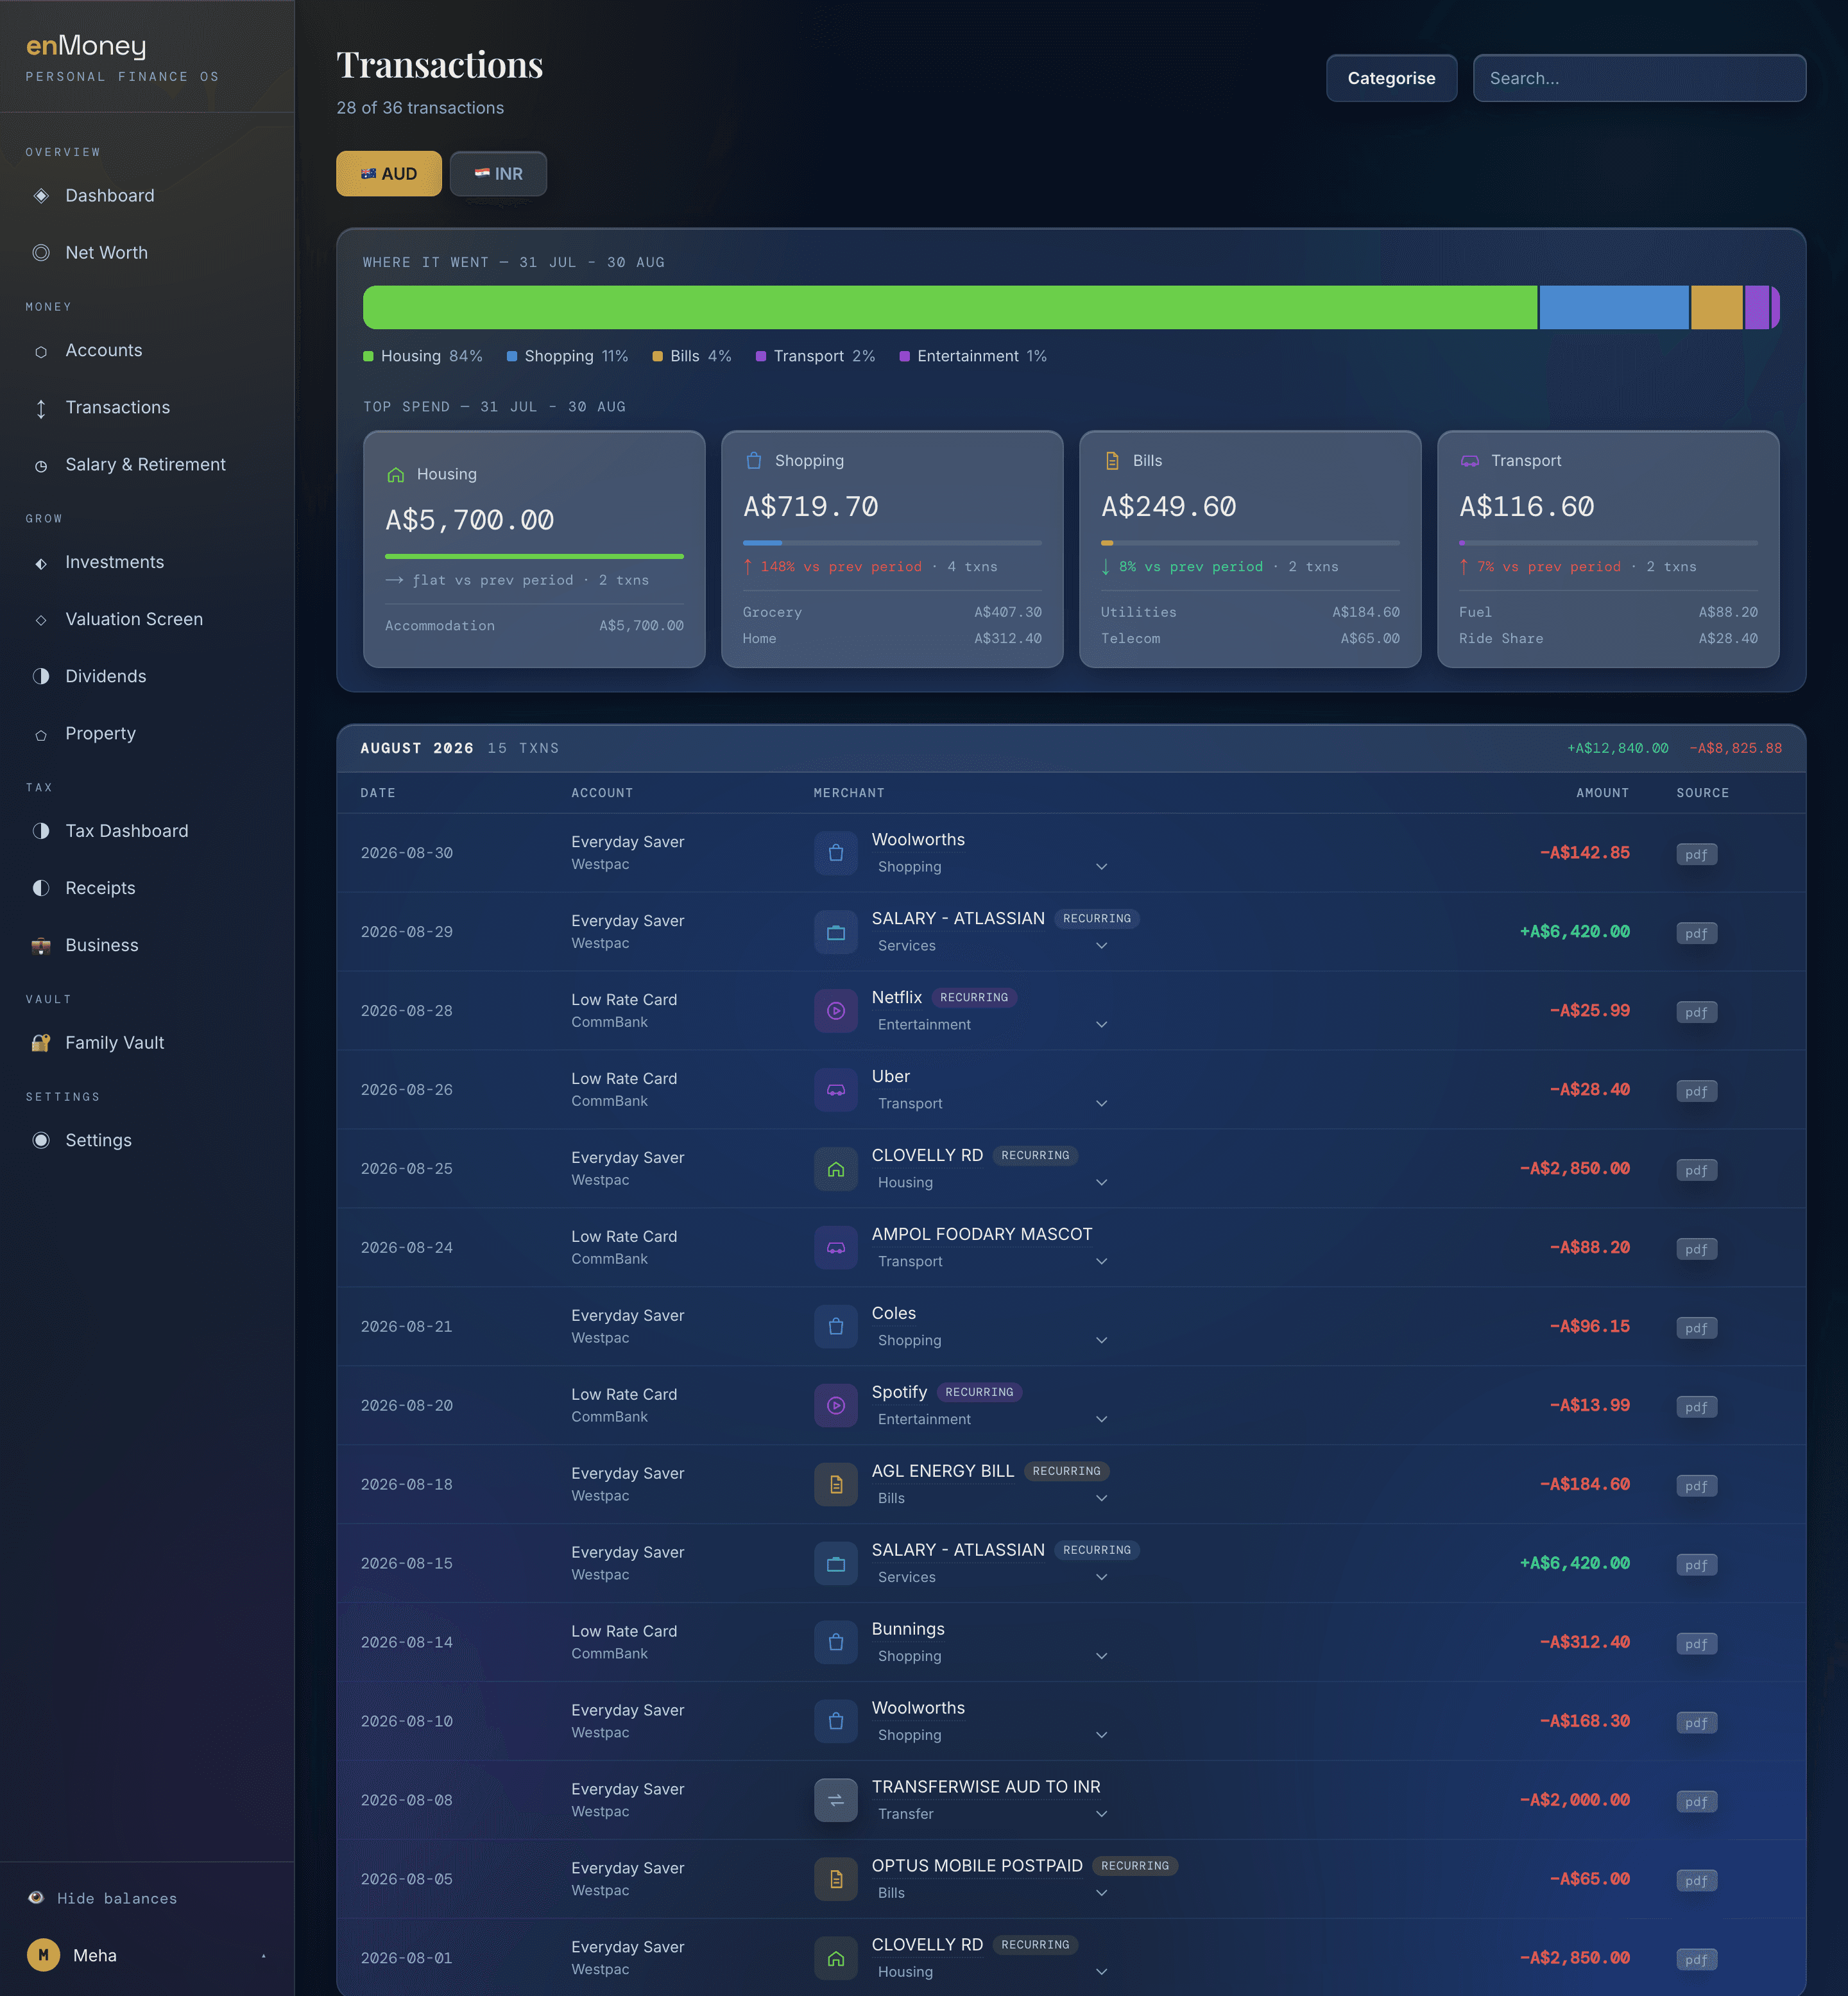
Task: Switch currency to INR
Action: 498,174
